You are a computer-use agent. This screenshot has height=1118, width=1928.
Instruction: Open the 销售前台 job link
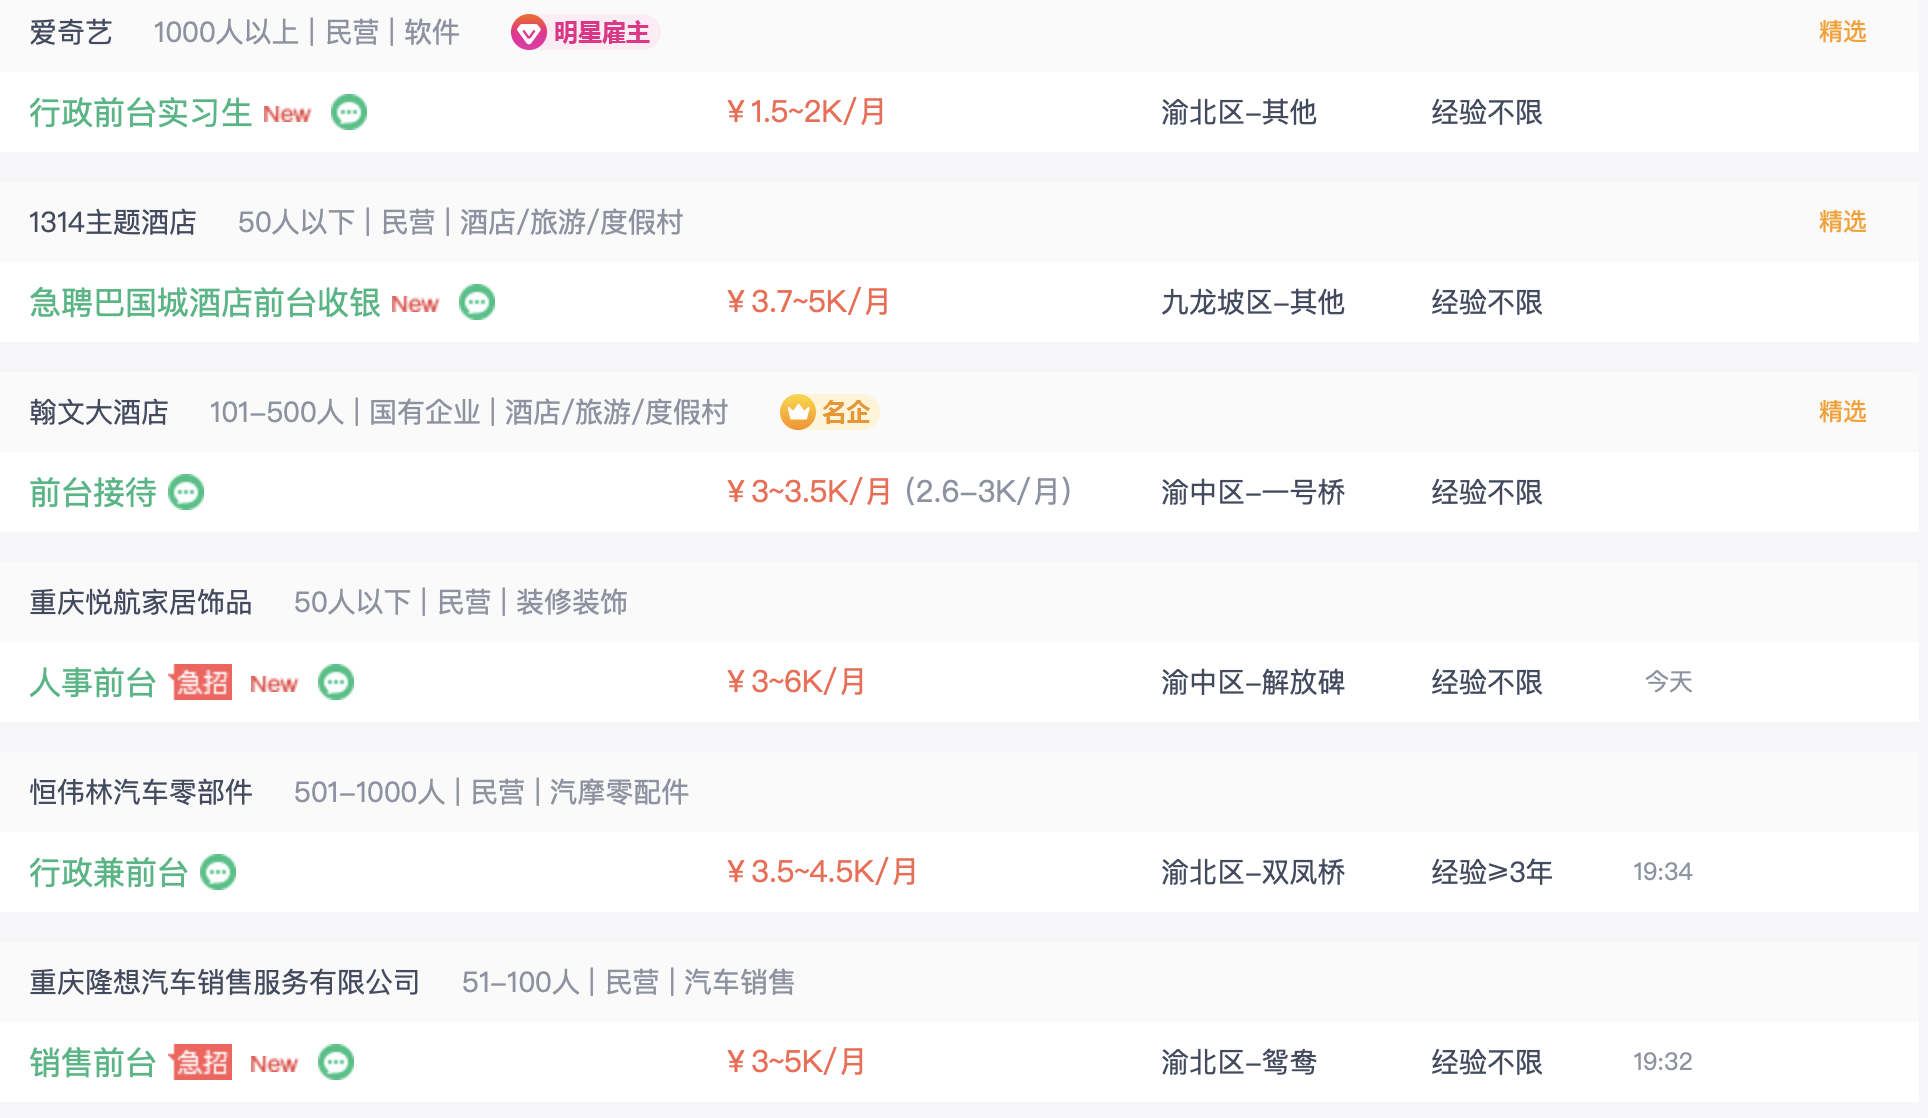tap(93, 1062)
